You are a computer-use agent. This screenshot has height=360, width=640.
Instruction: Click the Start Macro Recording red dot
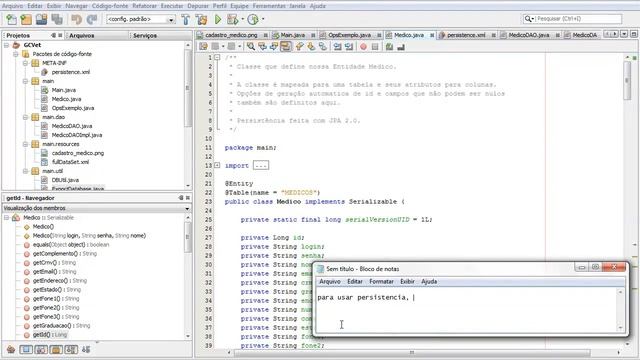click(x=363, y=47)
